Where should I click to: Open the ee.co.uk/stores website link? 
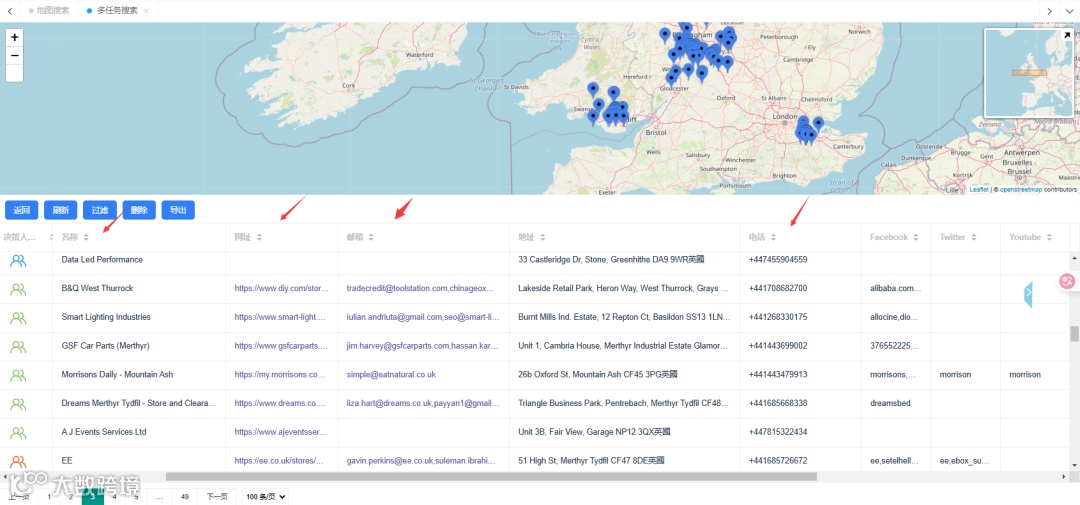[x=280, y=461]
